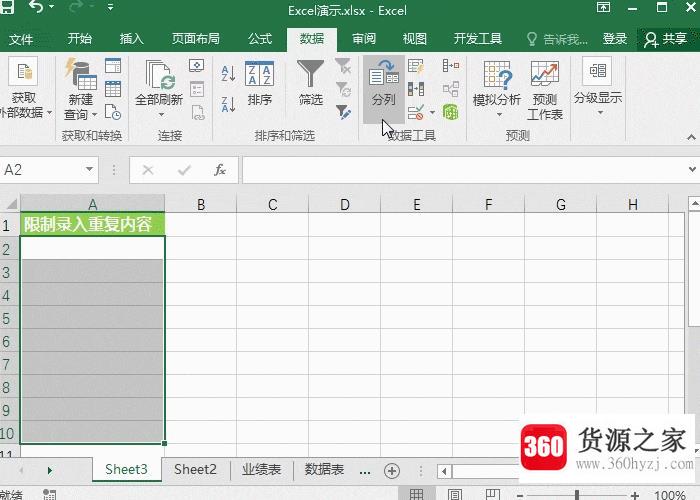Switch to the View tab

pos(415,39)
